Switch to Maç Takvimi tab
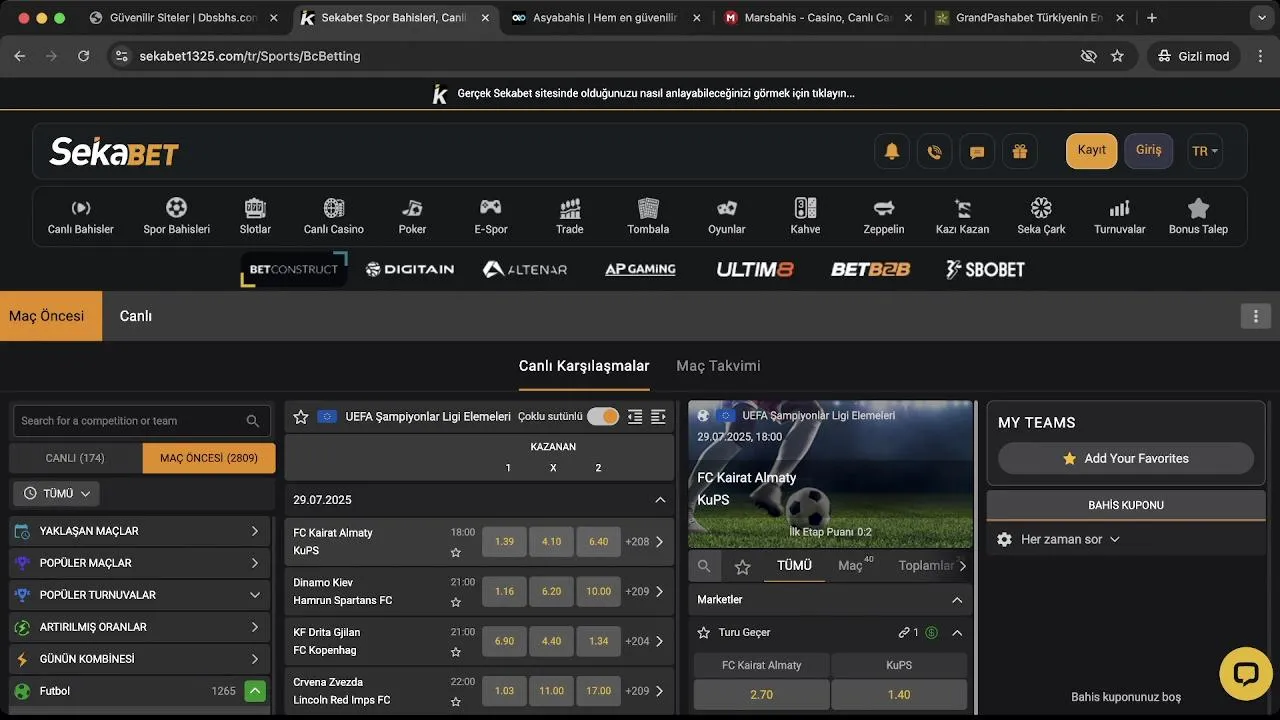 718,366
